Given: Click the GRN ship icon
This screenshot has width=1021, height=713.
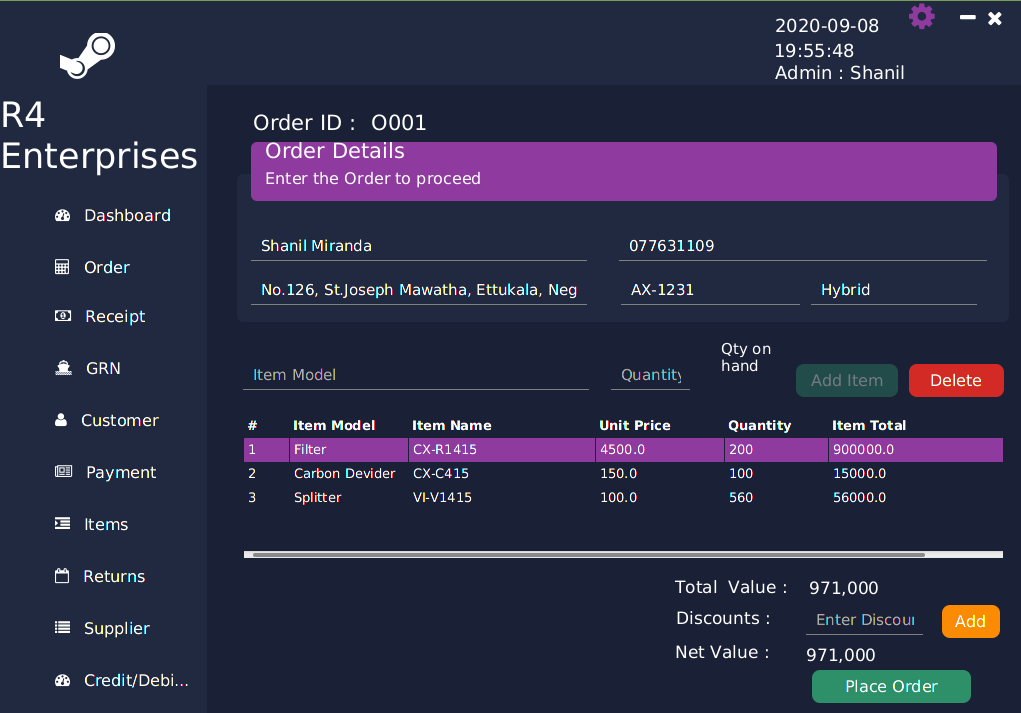Looking at the screenshot, I should click(x=63, y=368).
